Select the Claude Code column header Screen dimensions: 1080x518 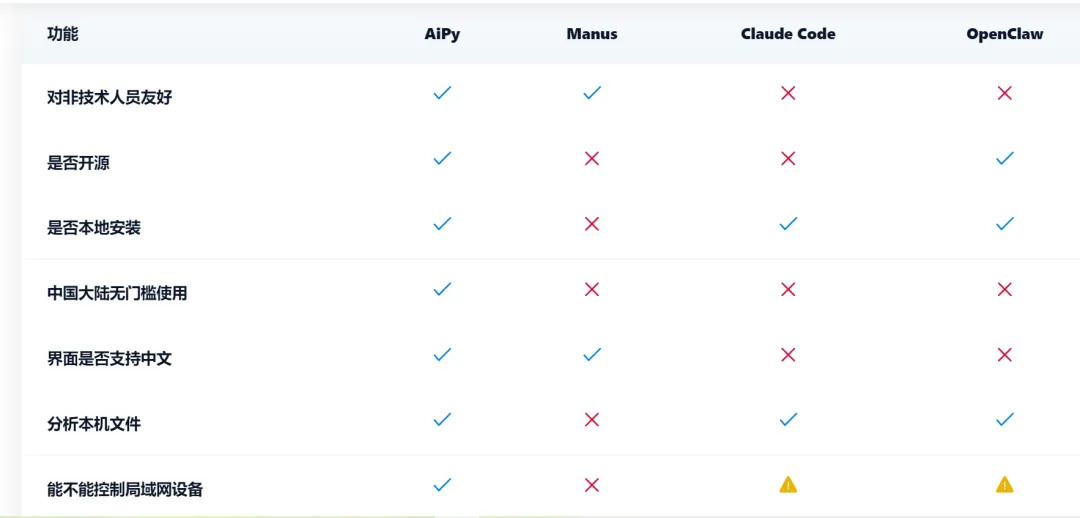pos(789,34)
